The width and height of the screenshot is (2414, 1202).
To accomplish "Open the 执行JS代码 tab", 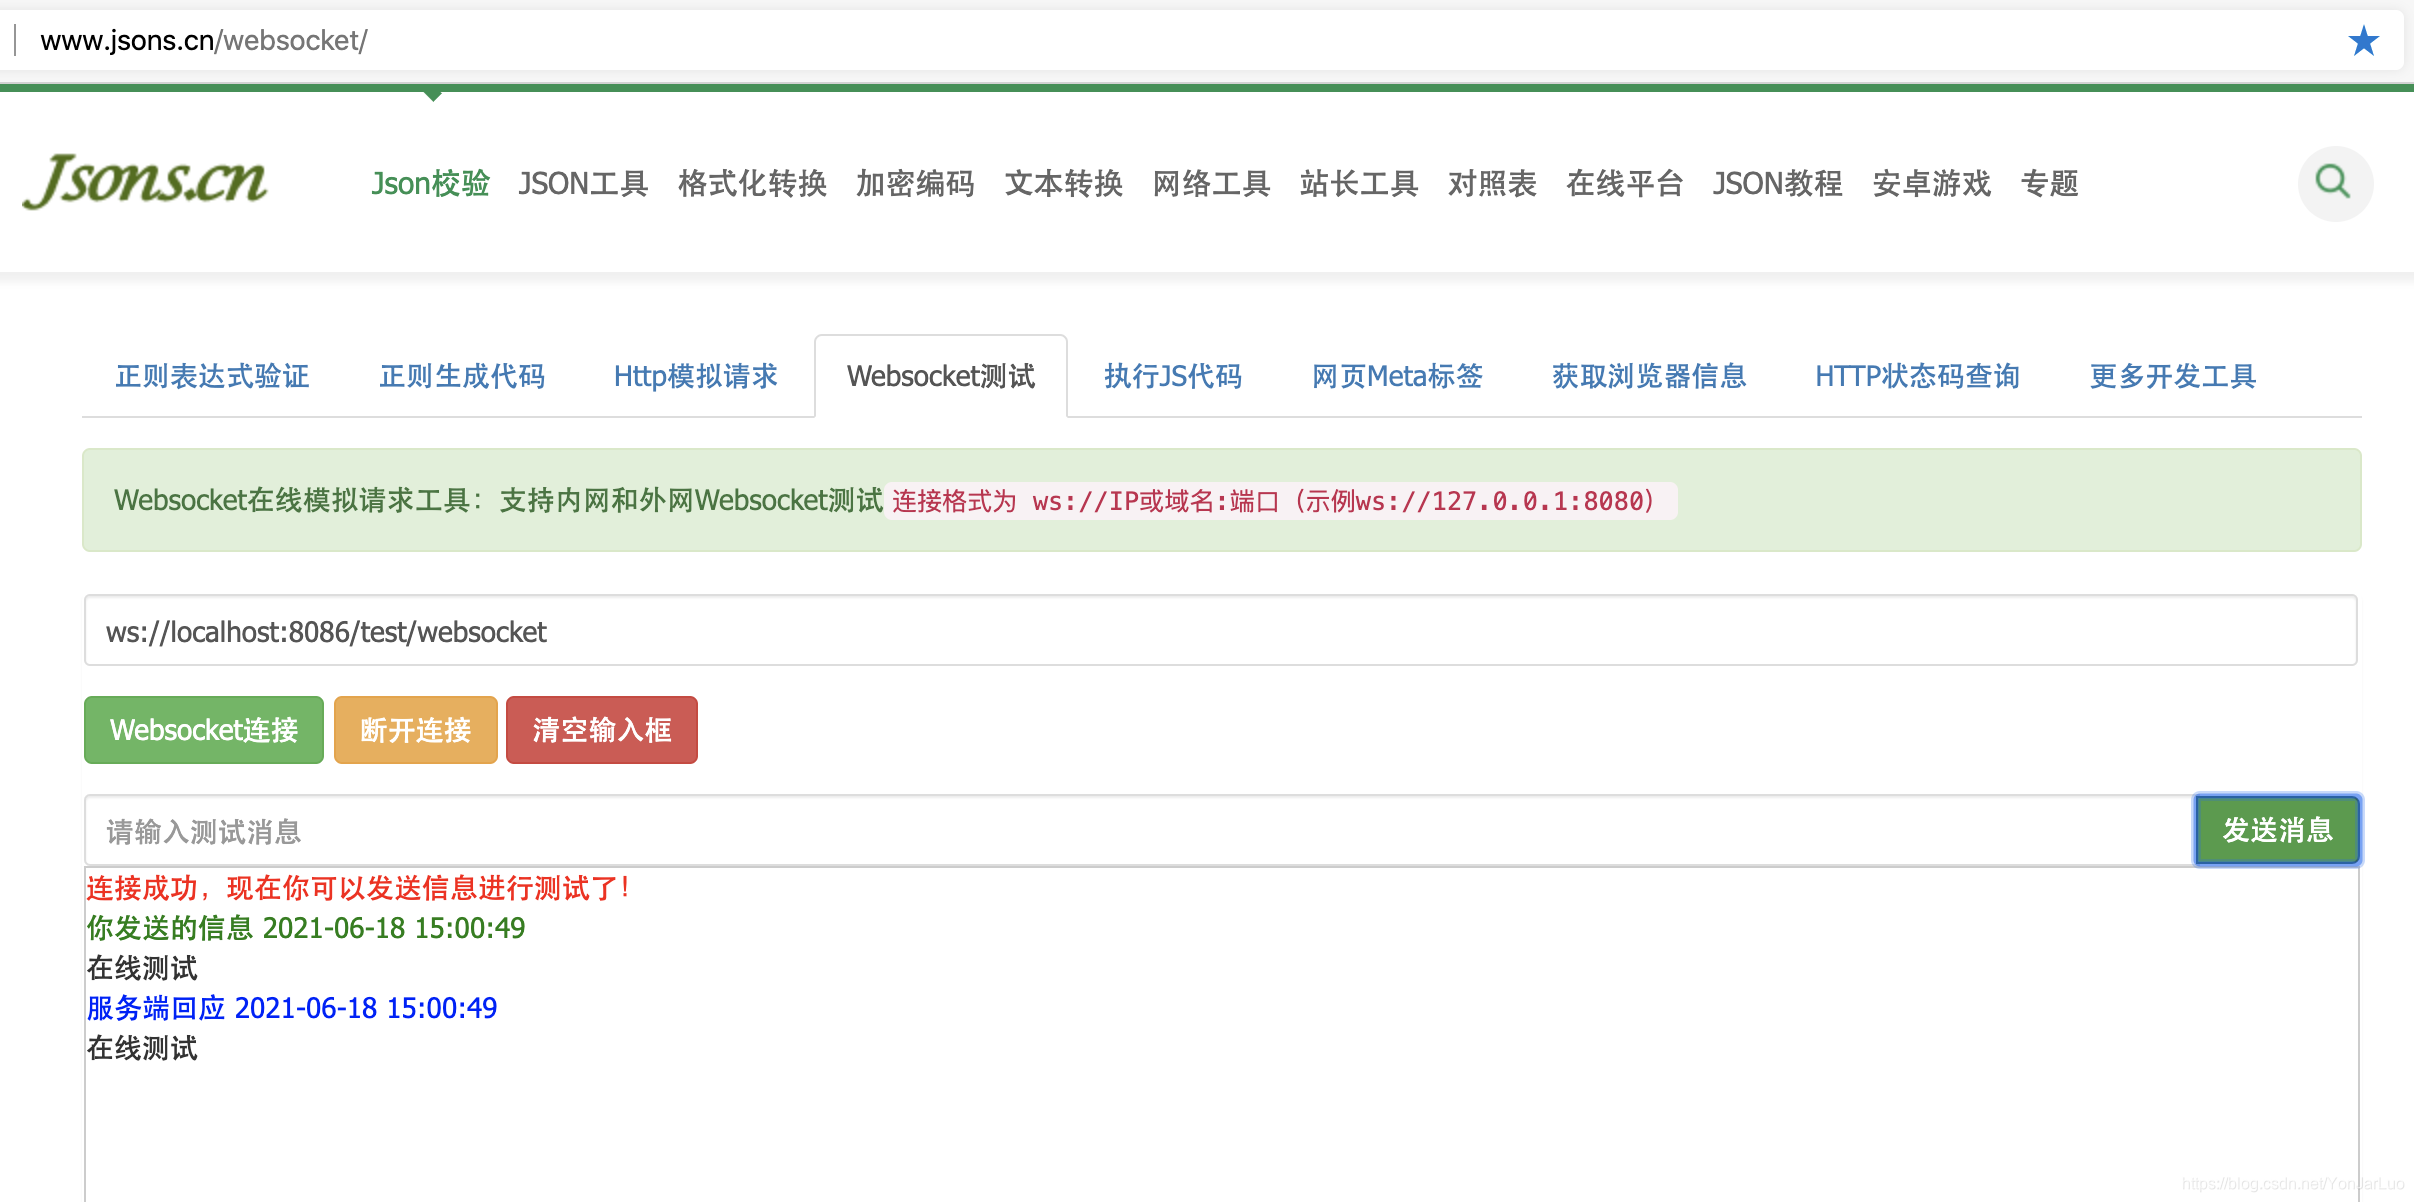I will pyautogui.click(x=1173, y=377).
